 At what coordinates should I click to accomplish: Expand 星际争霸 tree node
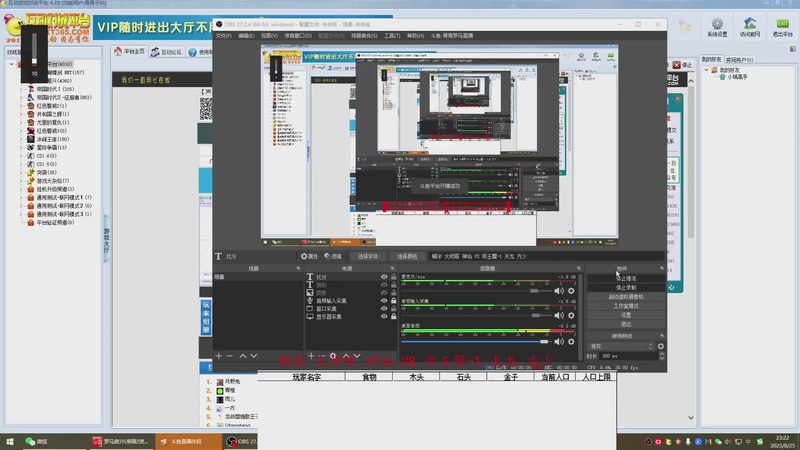coord(21,147)
